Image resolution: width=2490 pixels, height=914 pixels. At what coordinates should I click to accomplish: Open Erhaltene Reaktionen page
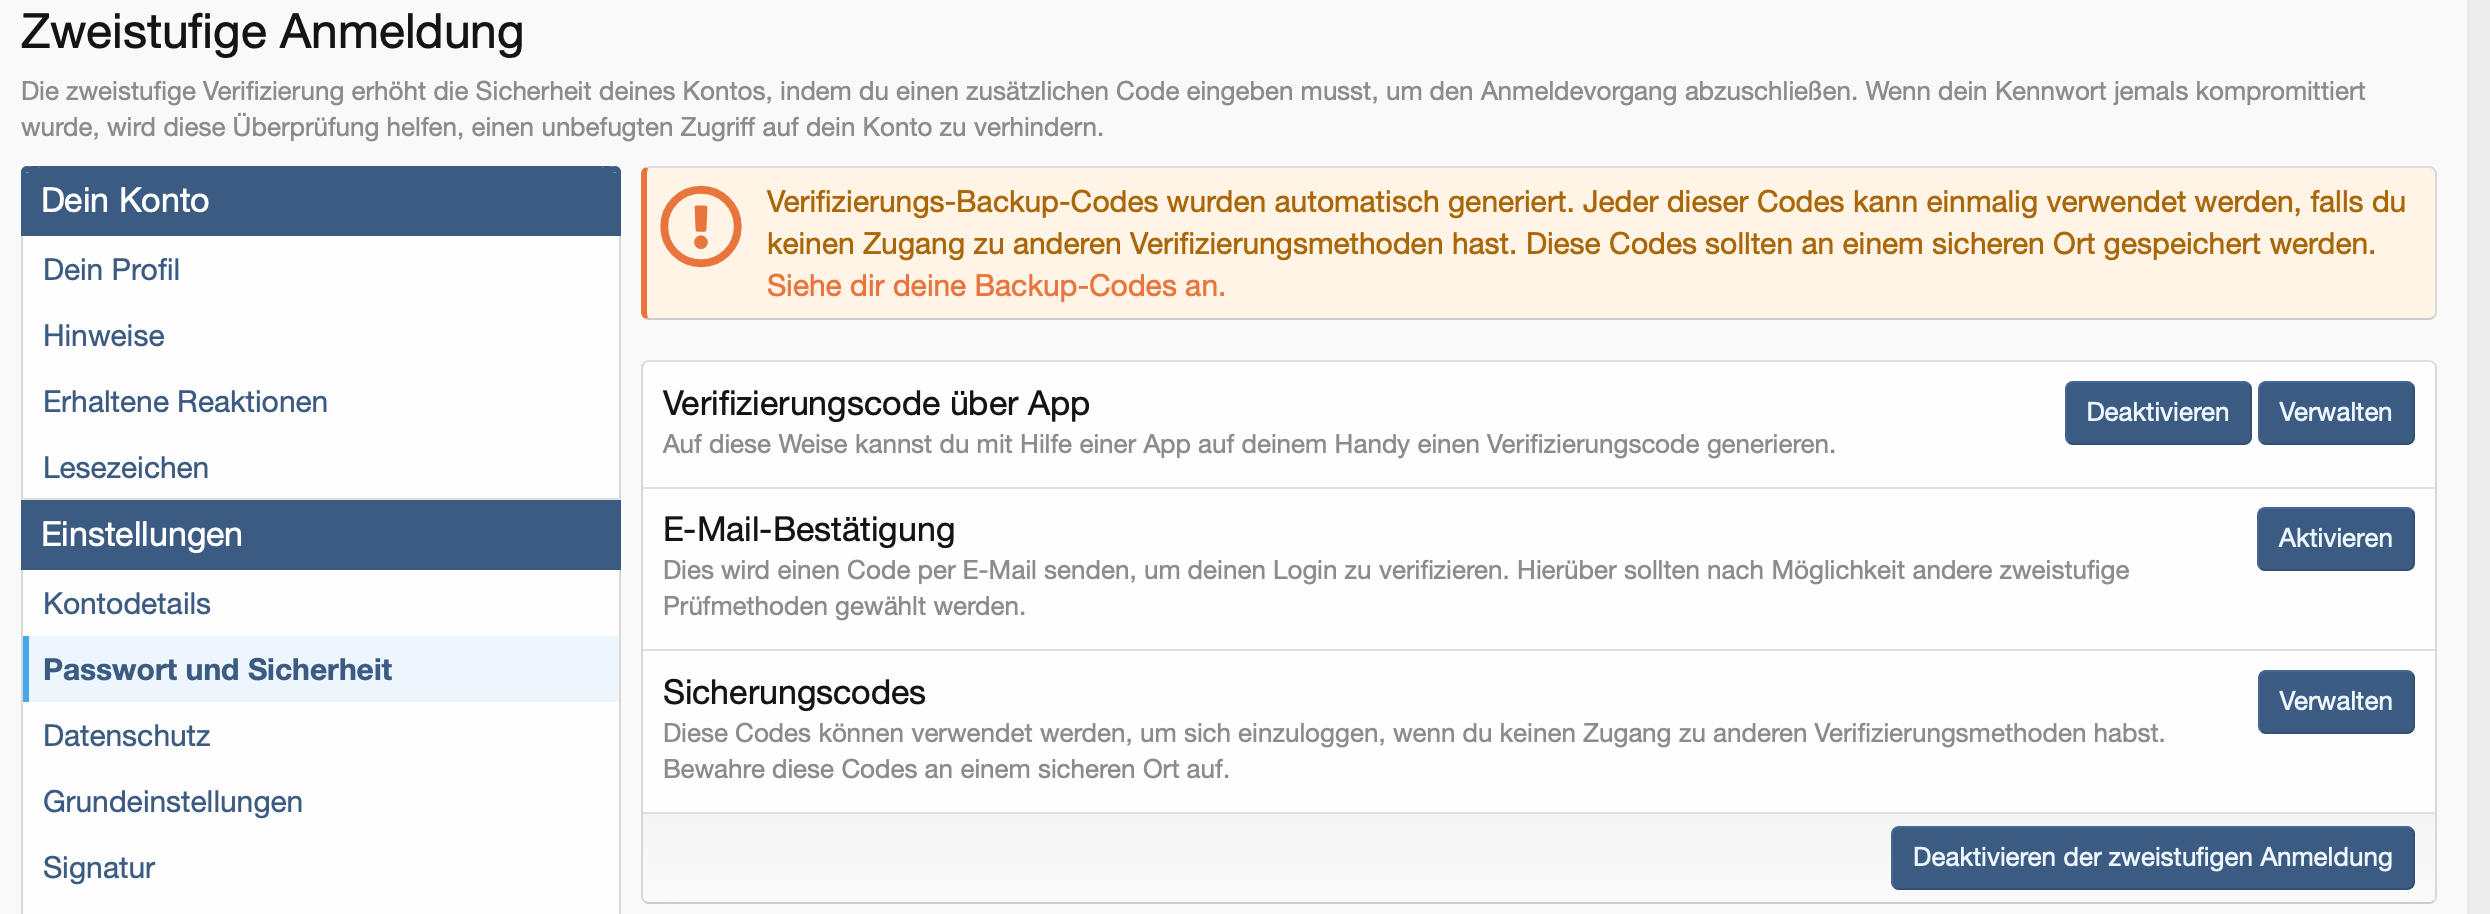click(x=185, y=402)
